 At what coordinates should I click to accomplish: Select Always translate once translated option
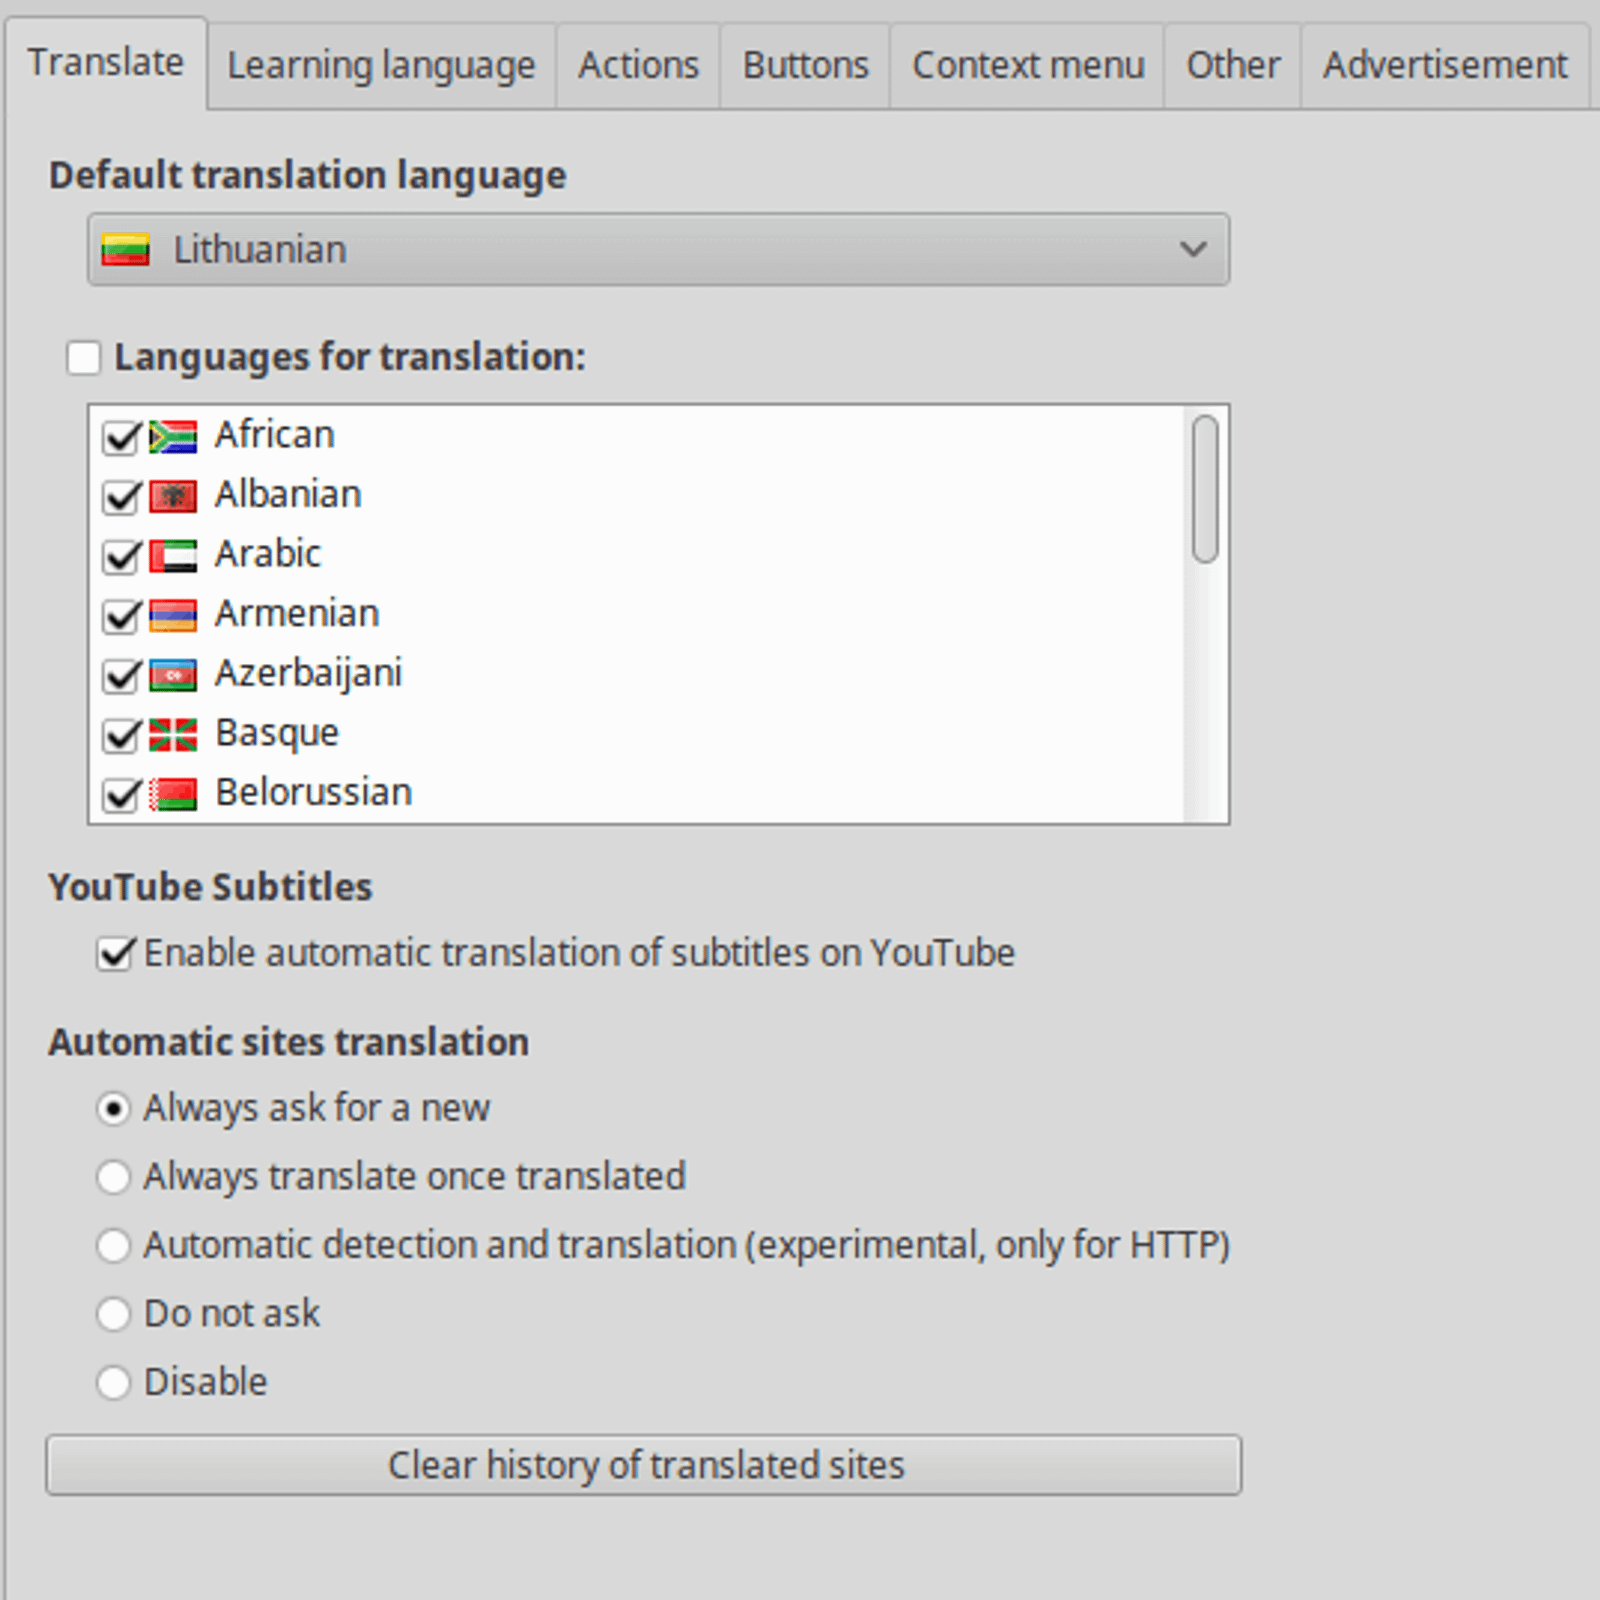[113, 1177]
